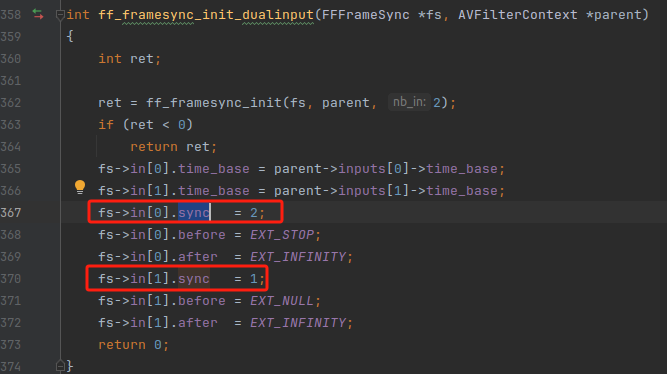The height and width of the screenshot is (374, 667).
Task: Click the ff_framesync_init call on line 362
Action: (214, 103)
